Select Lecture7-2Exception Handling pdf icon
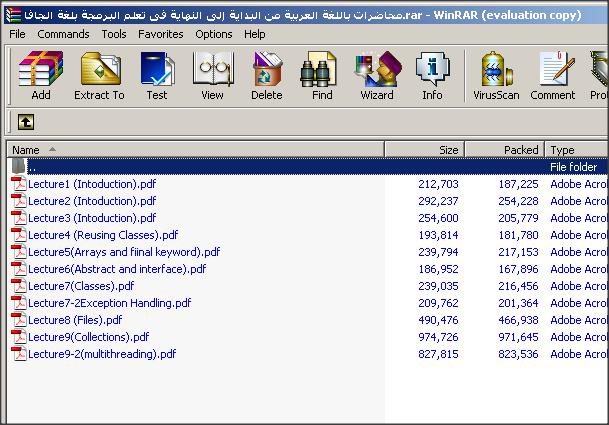The image size is (609, 425). (19, 303)
